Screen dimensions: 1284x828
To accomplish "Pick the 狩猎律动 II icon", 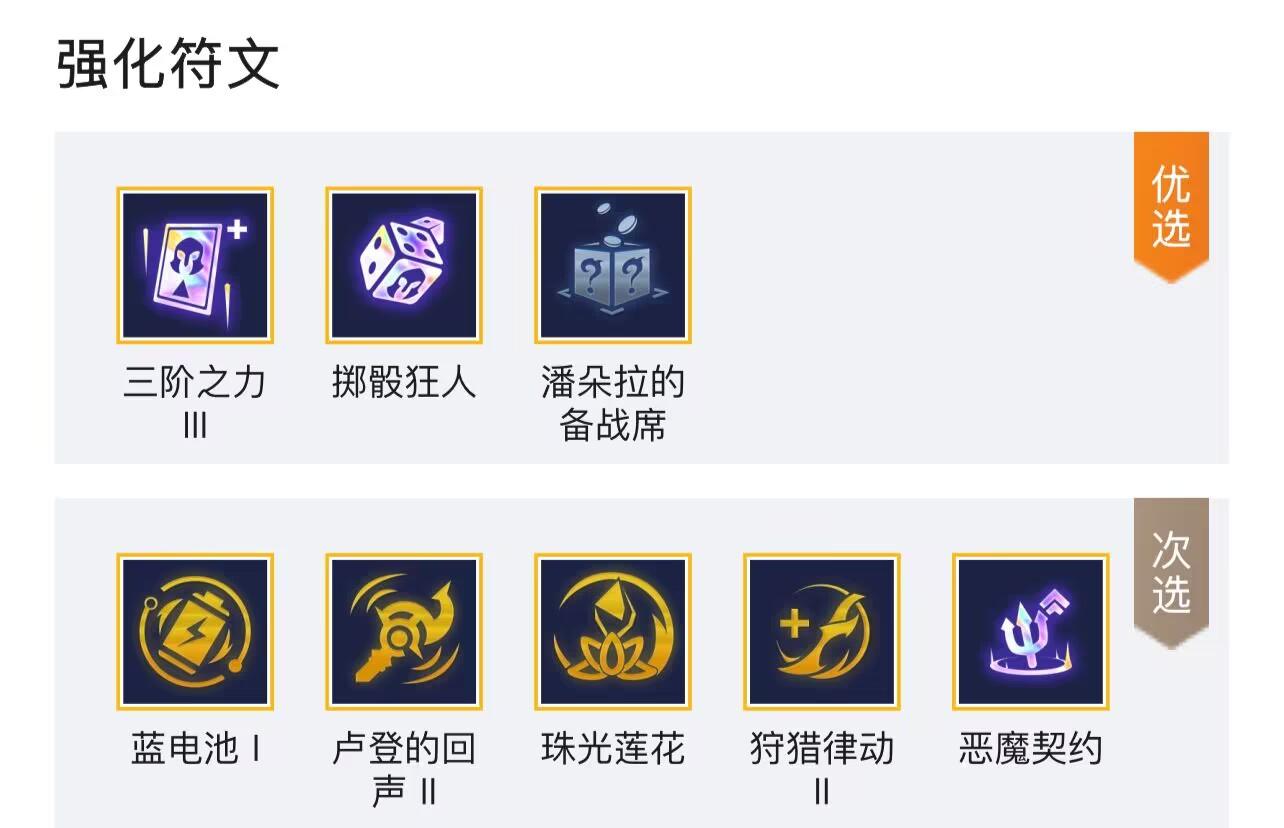I will click(x=822, y=632).
